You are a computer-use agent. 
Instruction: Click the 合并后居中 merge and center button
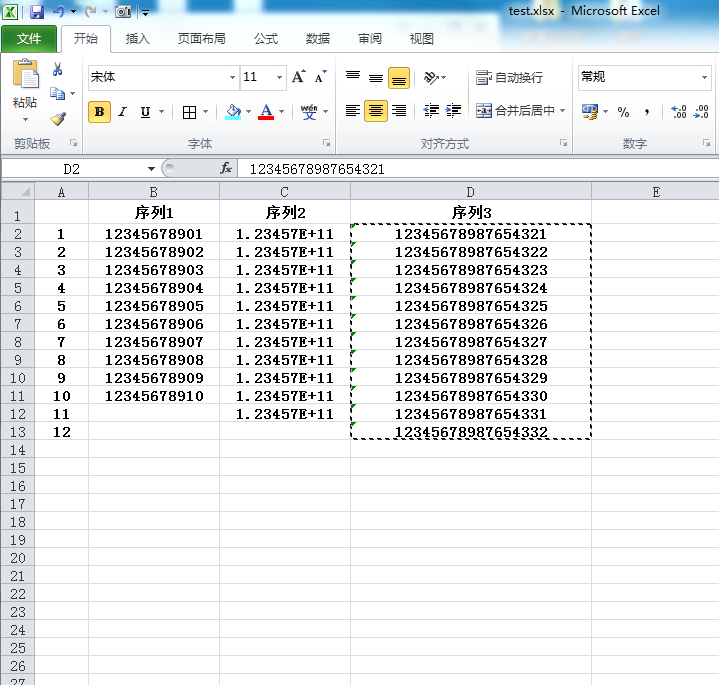pyautogui.click(x=515, y=111)
